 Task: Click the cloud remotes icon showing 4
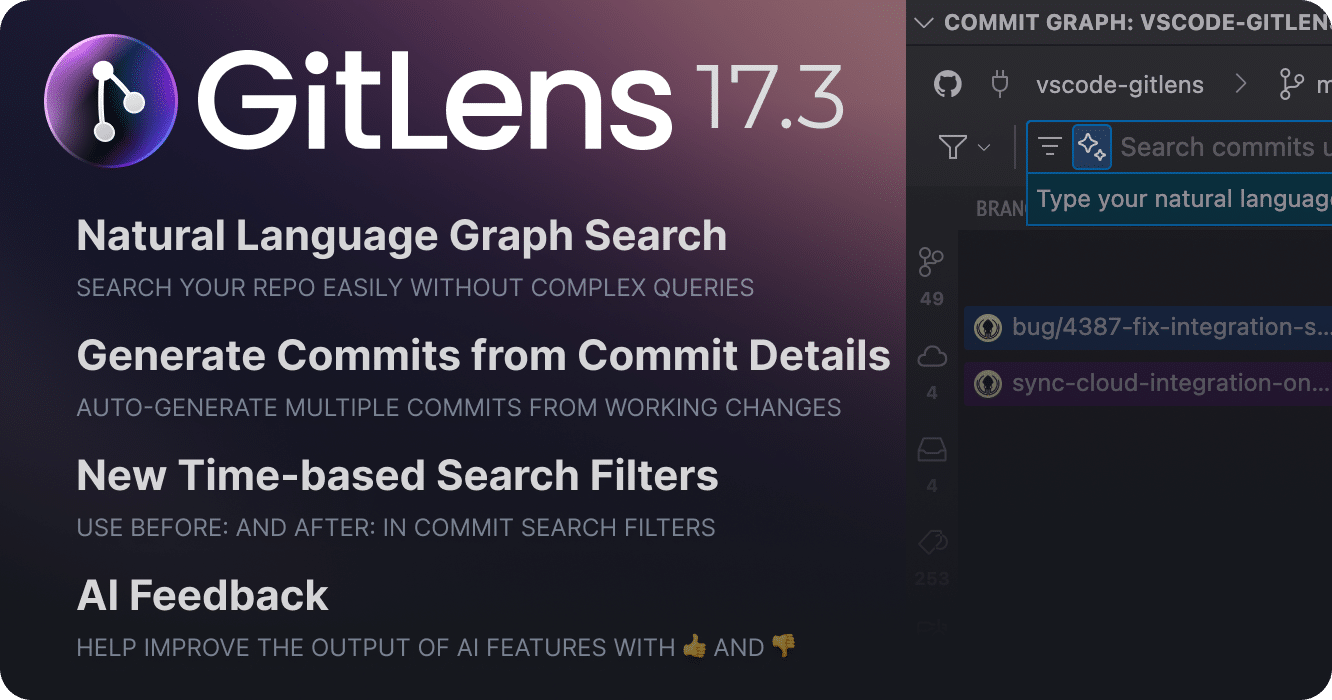(931, 357)
